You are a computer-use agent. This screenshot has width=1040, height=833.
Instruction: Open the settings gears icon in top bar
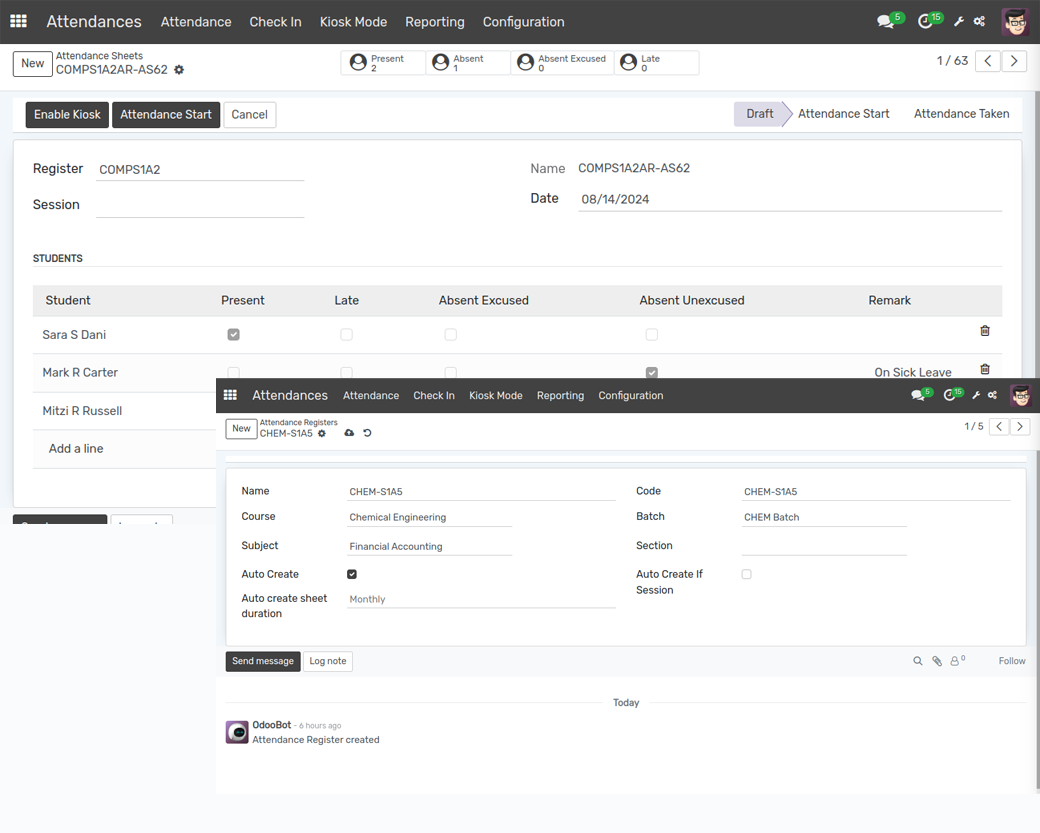click(x=979, y=21)
